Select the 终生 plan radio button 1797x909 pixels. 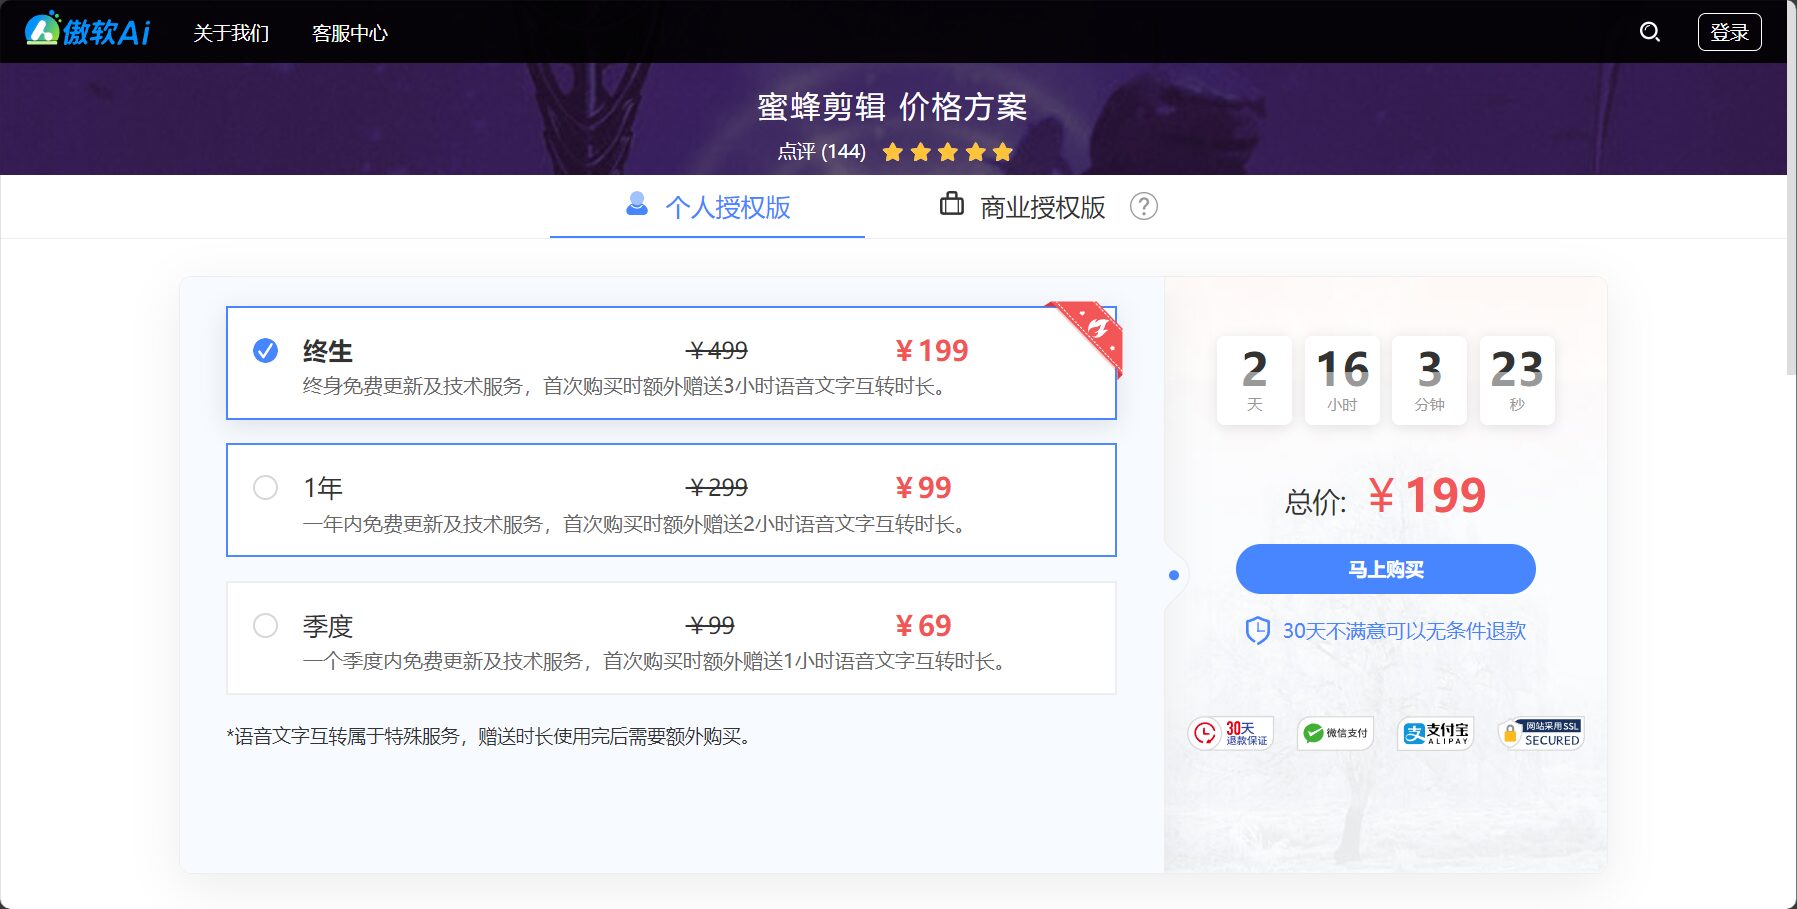(265, 350)
